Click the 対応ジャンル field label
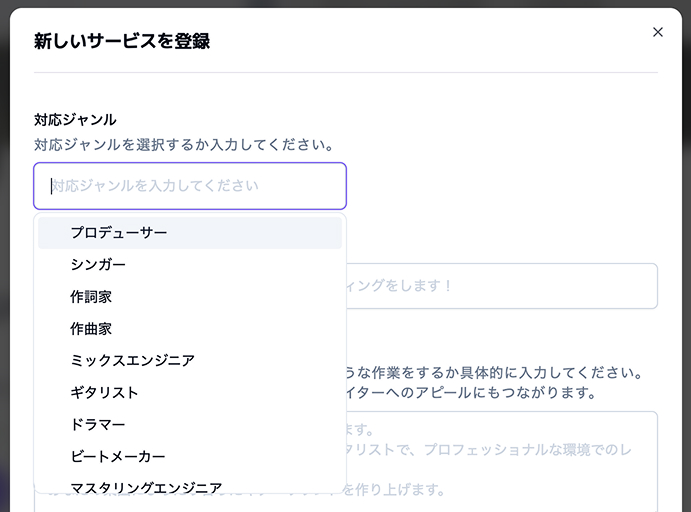691x512 pixels. (75, 119)
